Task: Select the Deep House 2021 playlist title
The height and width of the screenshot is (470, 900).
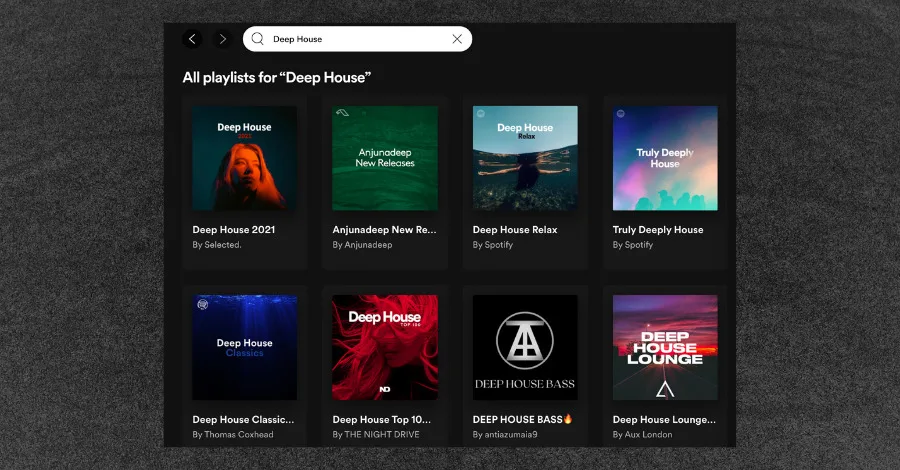Action: [234, 230]
